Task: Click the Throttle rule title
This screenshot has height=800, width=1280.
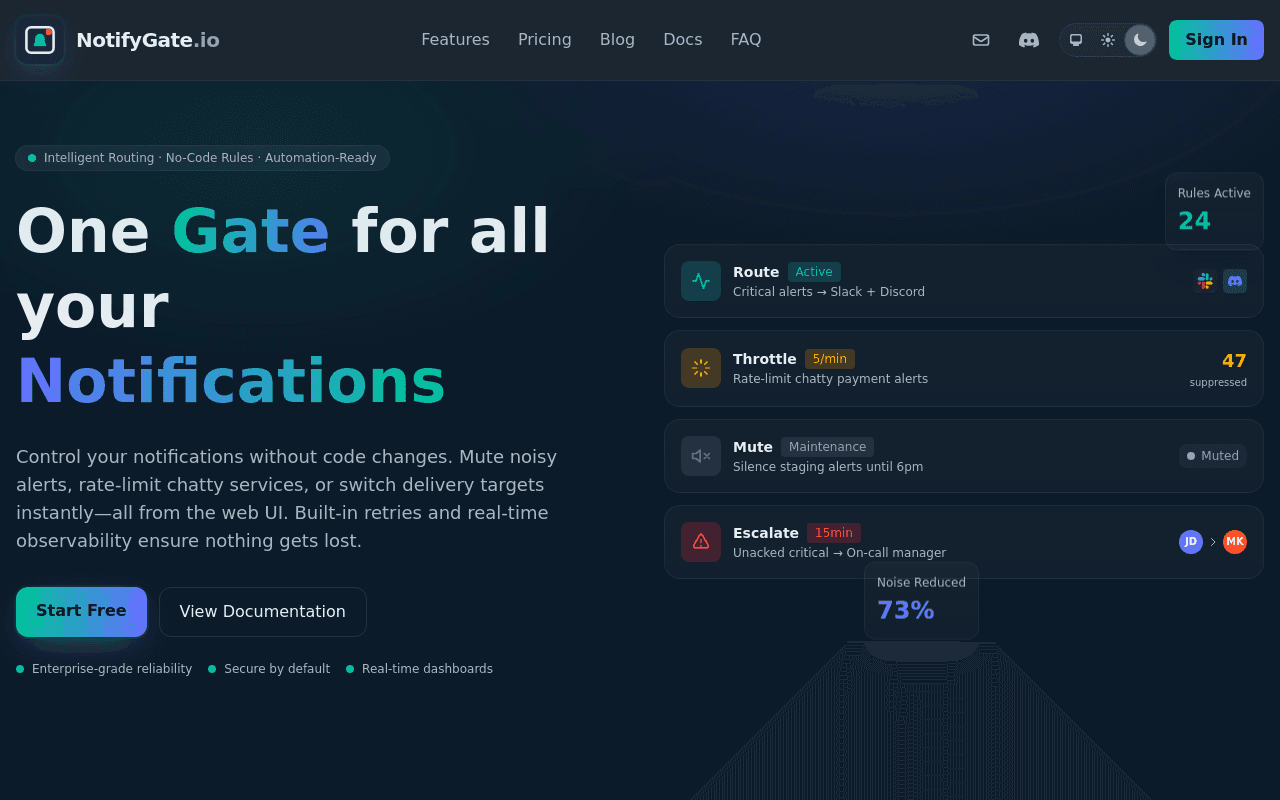Action: coord(765,359)
